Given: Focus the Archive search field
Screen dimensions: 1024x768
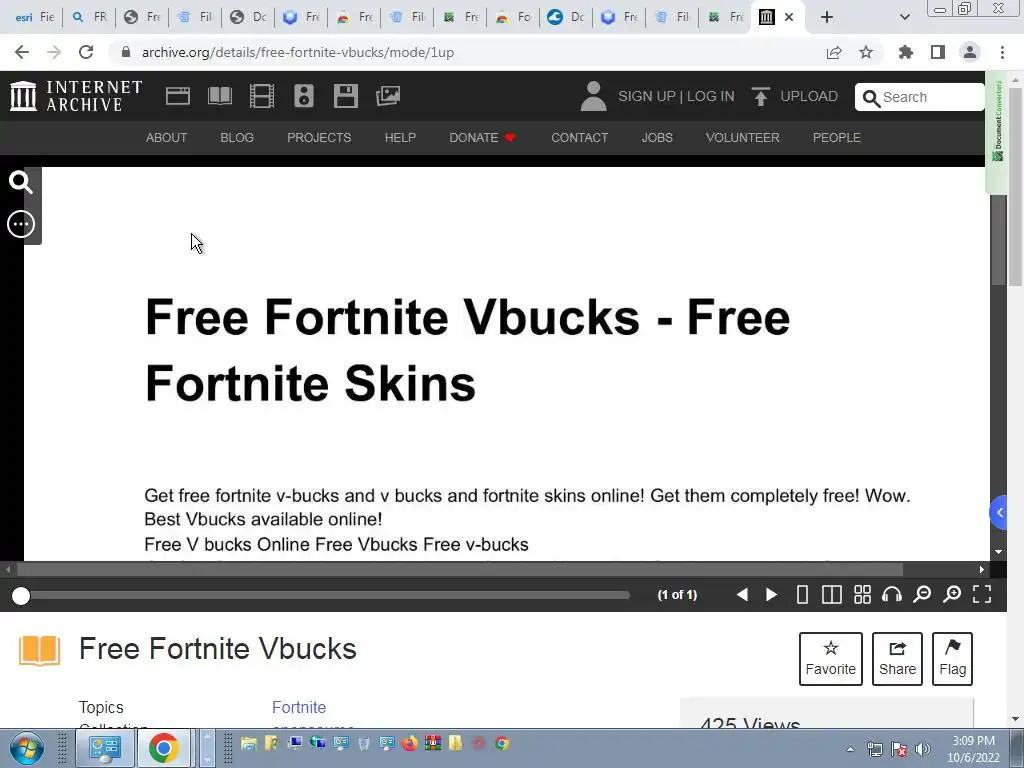Looking at the screenshot, I should (x=919, y=97).
